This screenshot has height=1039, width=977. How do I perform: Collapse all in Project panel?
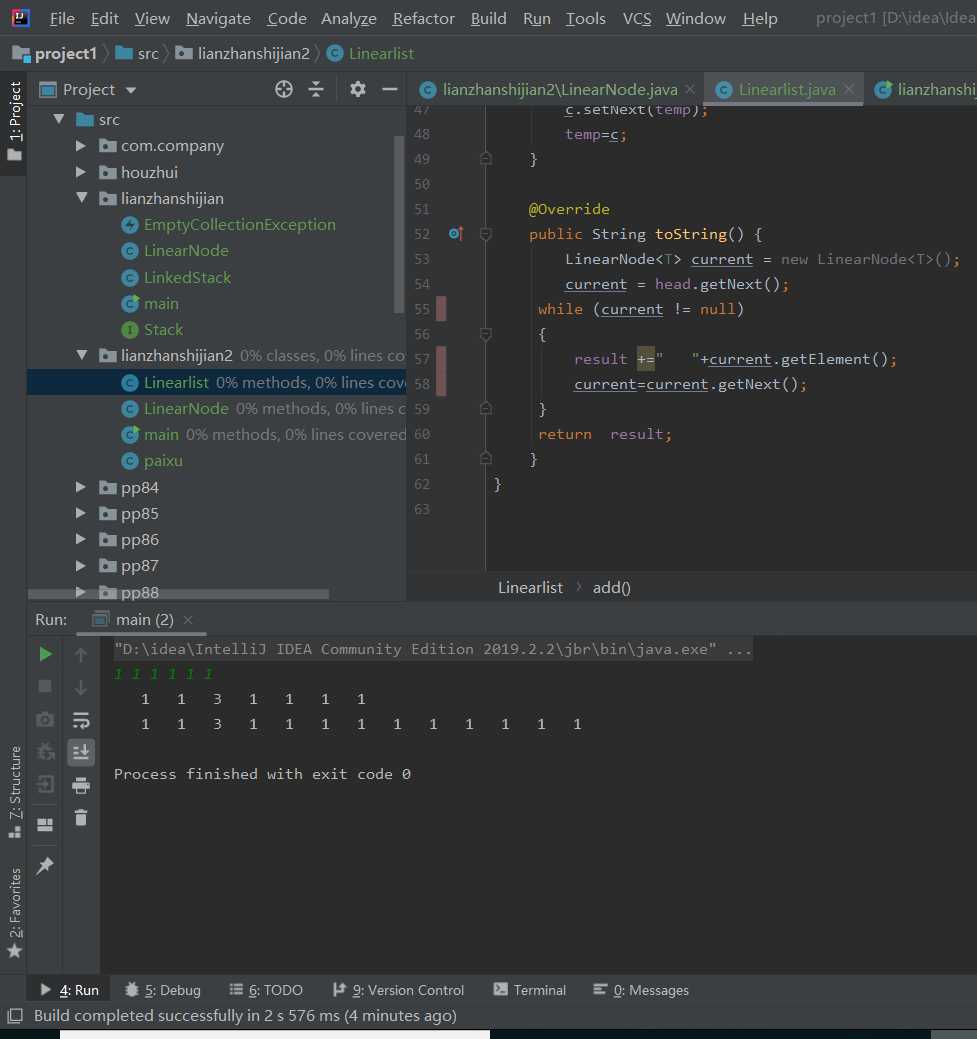tap(316, 89)
